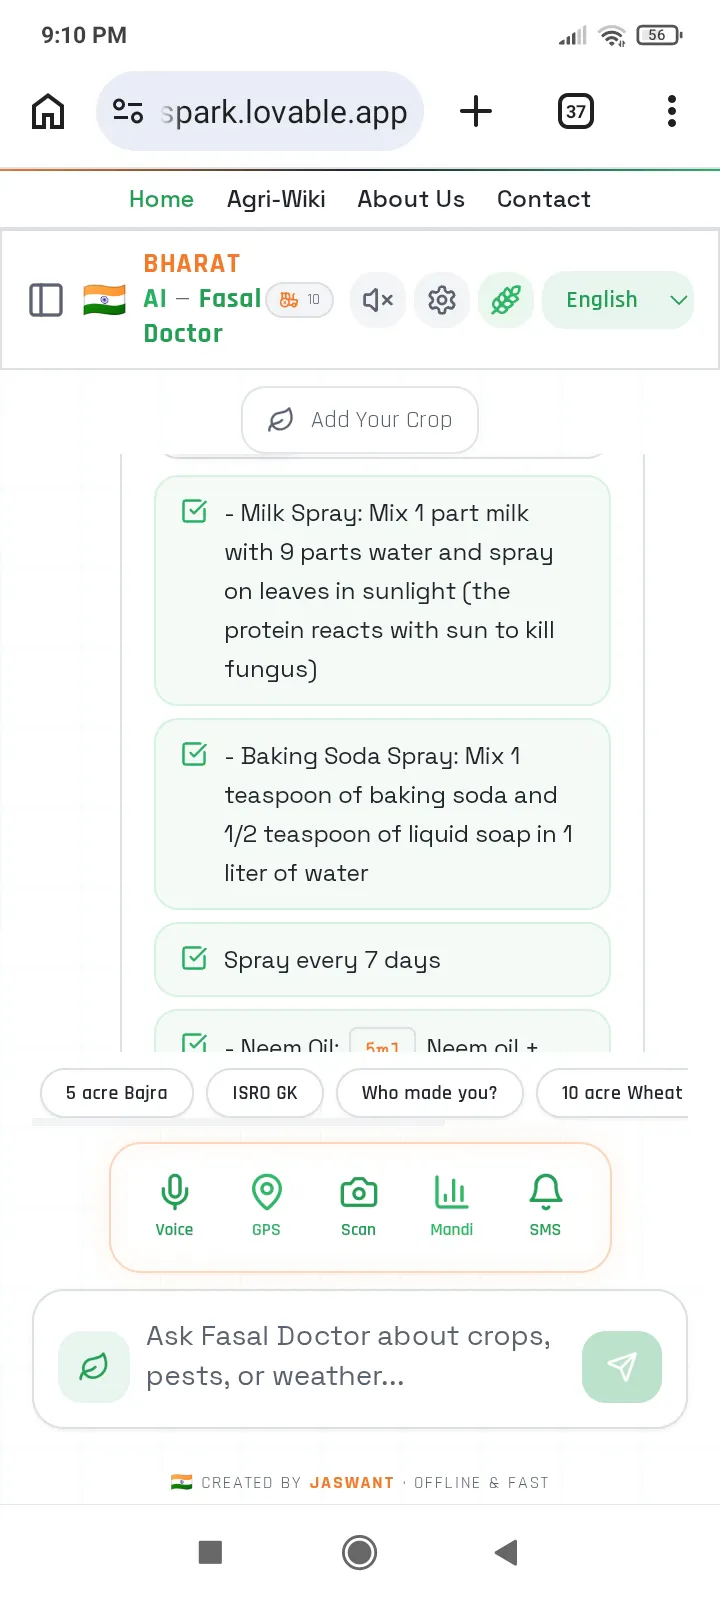Toggle the sidebar panel icon
Screen dimensions: 720x1600
pyautogui.click(x=46, y=300)
